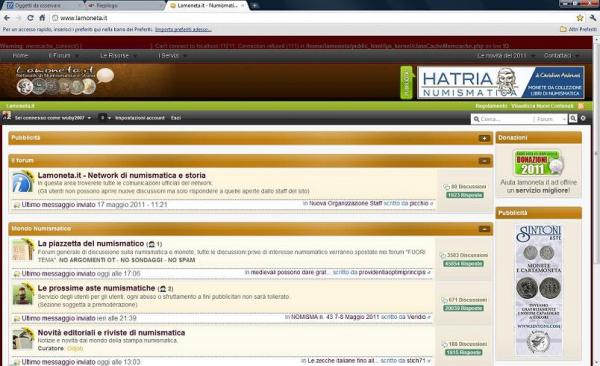
Task: Open the Chrome wrench settings menu
Action: pyautogui.click(x=593, y=18)
